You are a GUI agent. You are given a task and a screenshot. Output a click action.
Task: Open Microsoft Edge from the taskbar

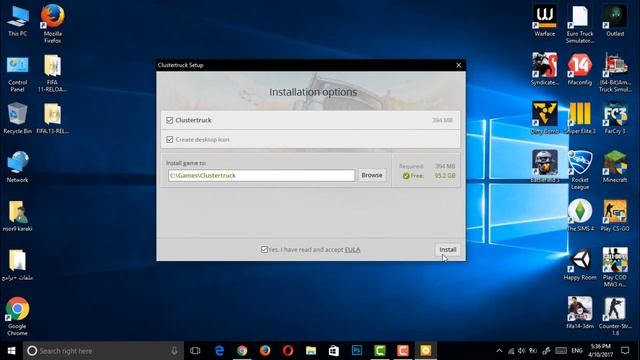click(x=219, y=351)
